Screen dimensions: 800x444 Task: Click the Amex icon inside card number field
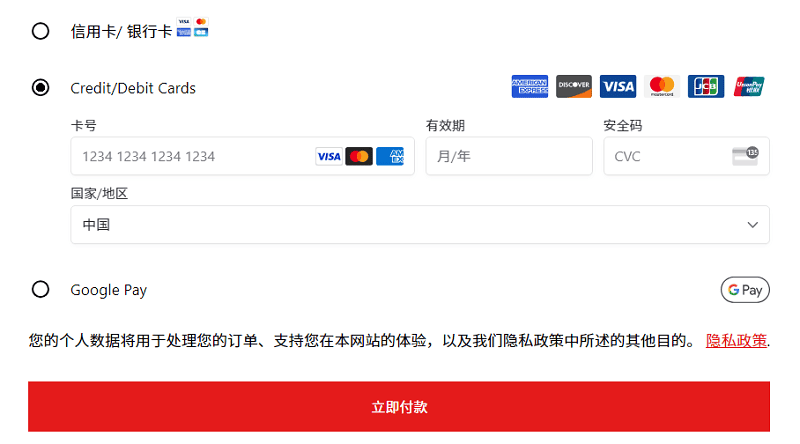point(390,156)
